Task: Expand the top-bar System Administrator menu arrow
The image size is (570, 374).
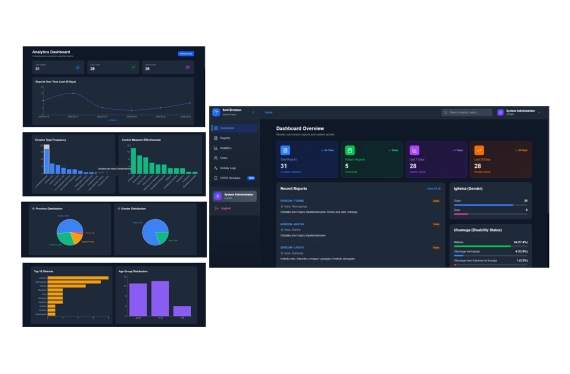Action: tap(539, 113)
